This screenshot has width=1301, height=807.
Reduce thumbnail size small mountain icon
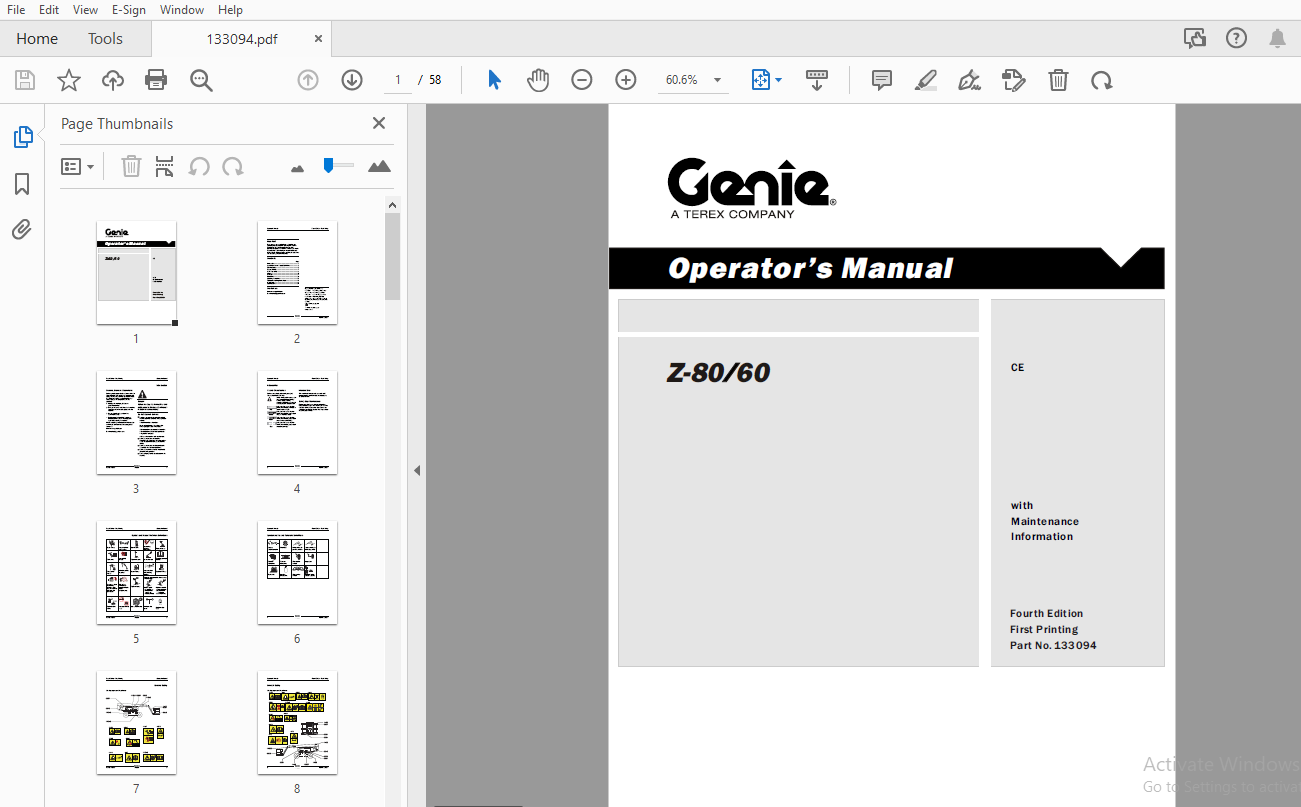[x=297, y=168]
